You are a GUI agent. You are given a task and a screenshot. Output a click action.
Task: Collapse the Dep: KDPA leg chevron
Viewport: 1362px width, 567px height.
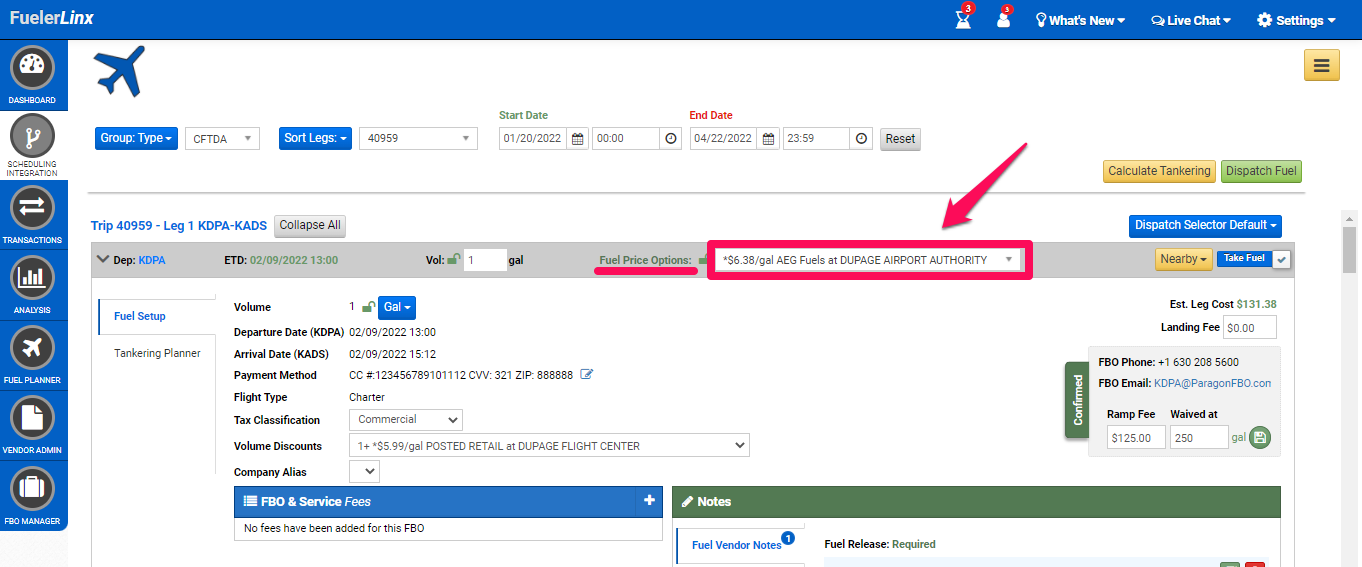102,259
